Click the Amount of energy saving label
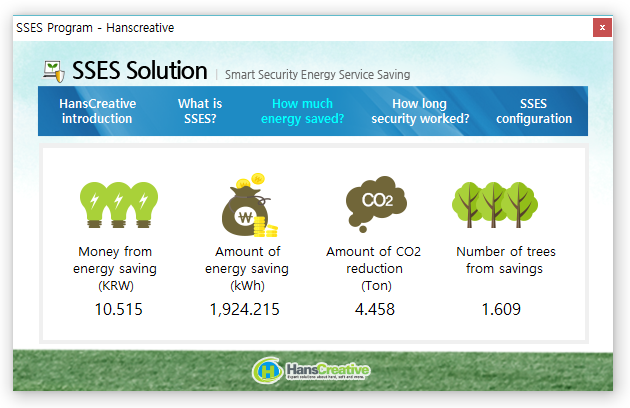This screenshot has width=630, height=408. tap(247, 268)
